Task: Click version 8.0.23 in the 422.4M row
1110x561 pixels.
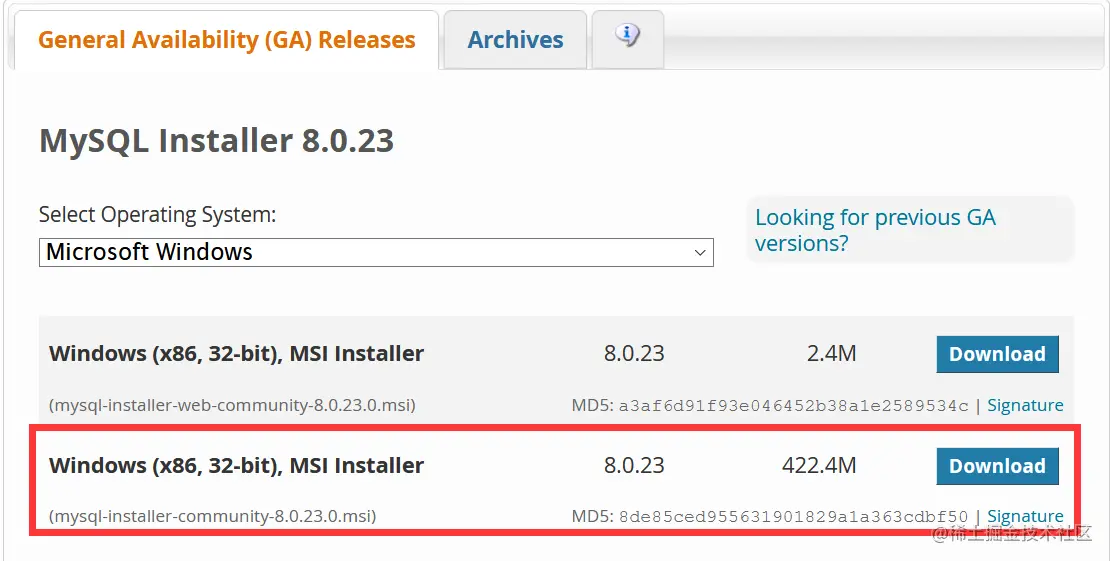Action: click(x=634, y=465)
